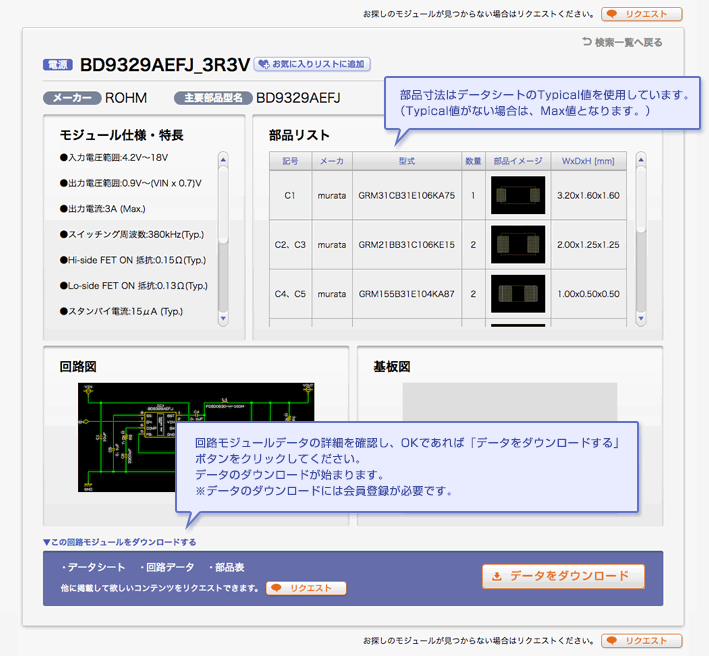Select part number GRM155B31E104KA87
This screenshot has height=656, width=709.
406,294
